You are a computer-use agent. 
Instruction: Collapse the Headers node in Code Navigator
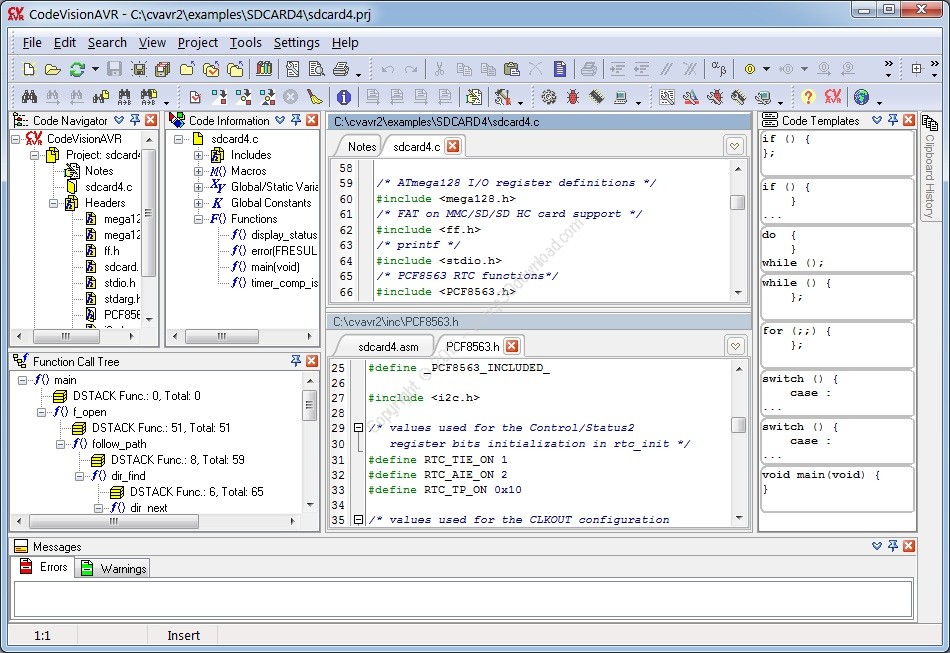pos(53,204)
